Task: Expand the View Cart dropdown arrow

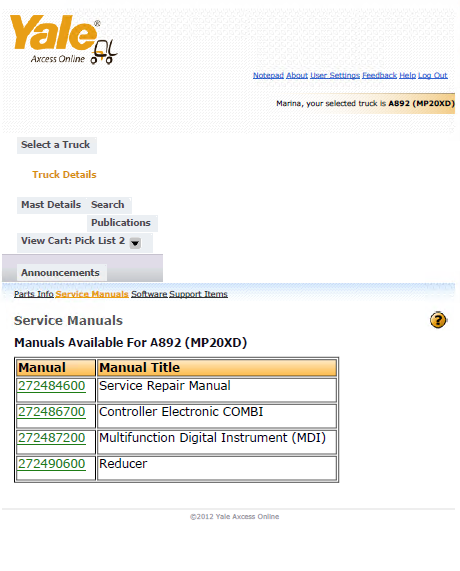Action: (x=135, y=243)
